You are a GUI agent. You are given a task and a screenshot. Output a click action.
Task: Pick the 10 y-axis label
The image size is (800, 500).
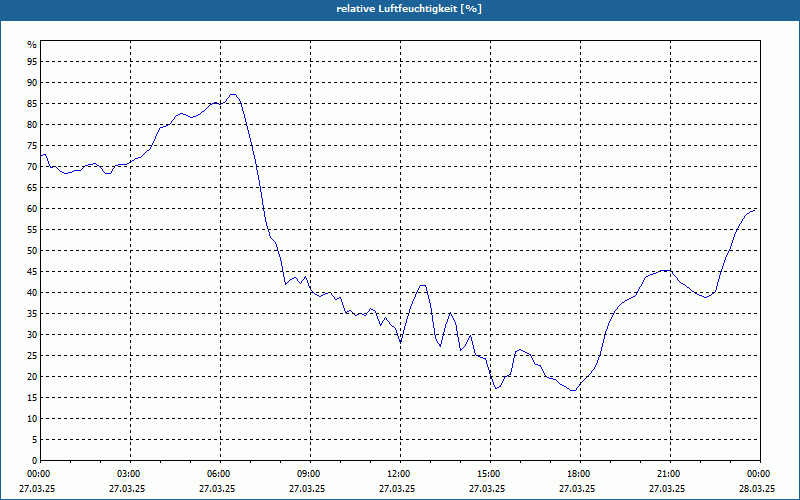click(x=32, y=419)
